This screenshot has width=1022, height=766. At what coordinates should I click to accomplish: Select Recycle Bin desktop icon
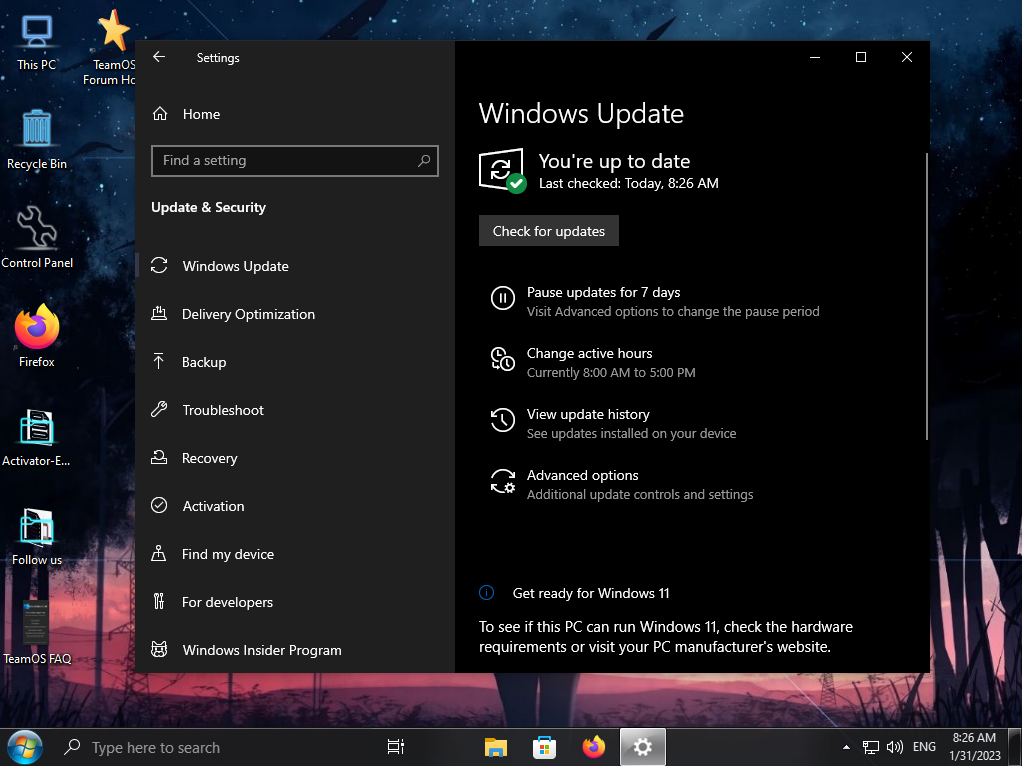[x=36, y=140]
